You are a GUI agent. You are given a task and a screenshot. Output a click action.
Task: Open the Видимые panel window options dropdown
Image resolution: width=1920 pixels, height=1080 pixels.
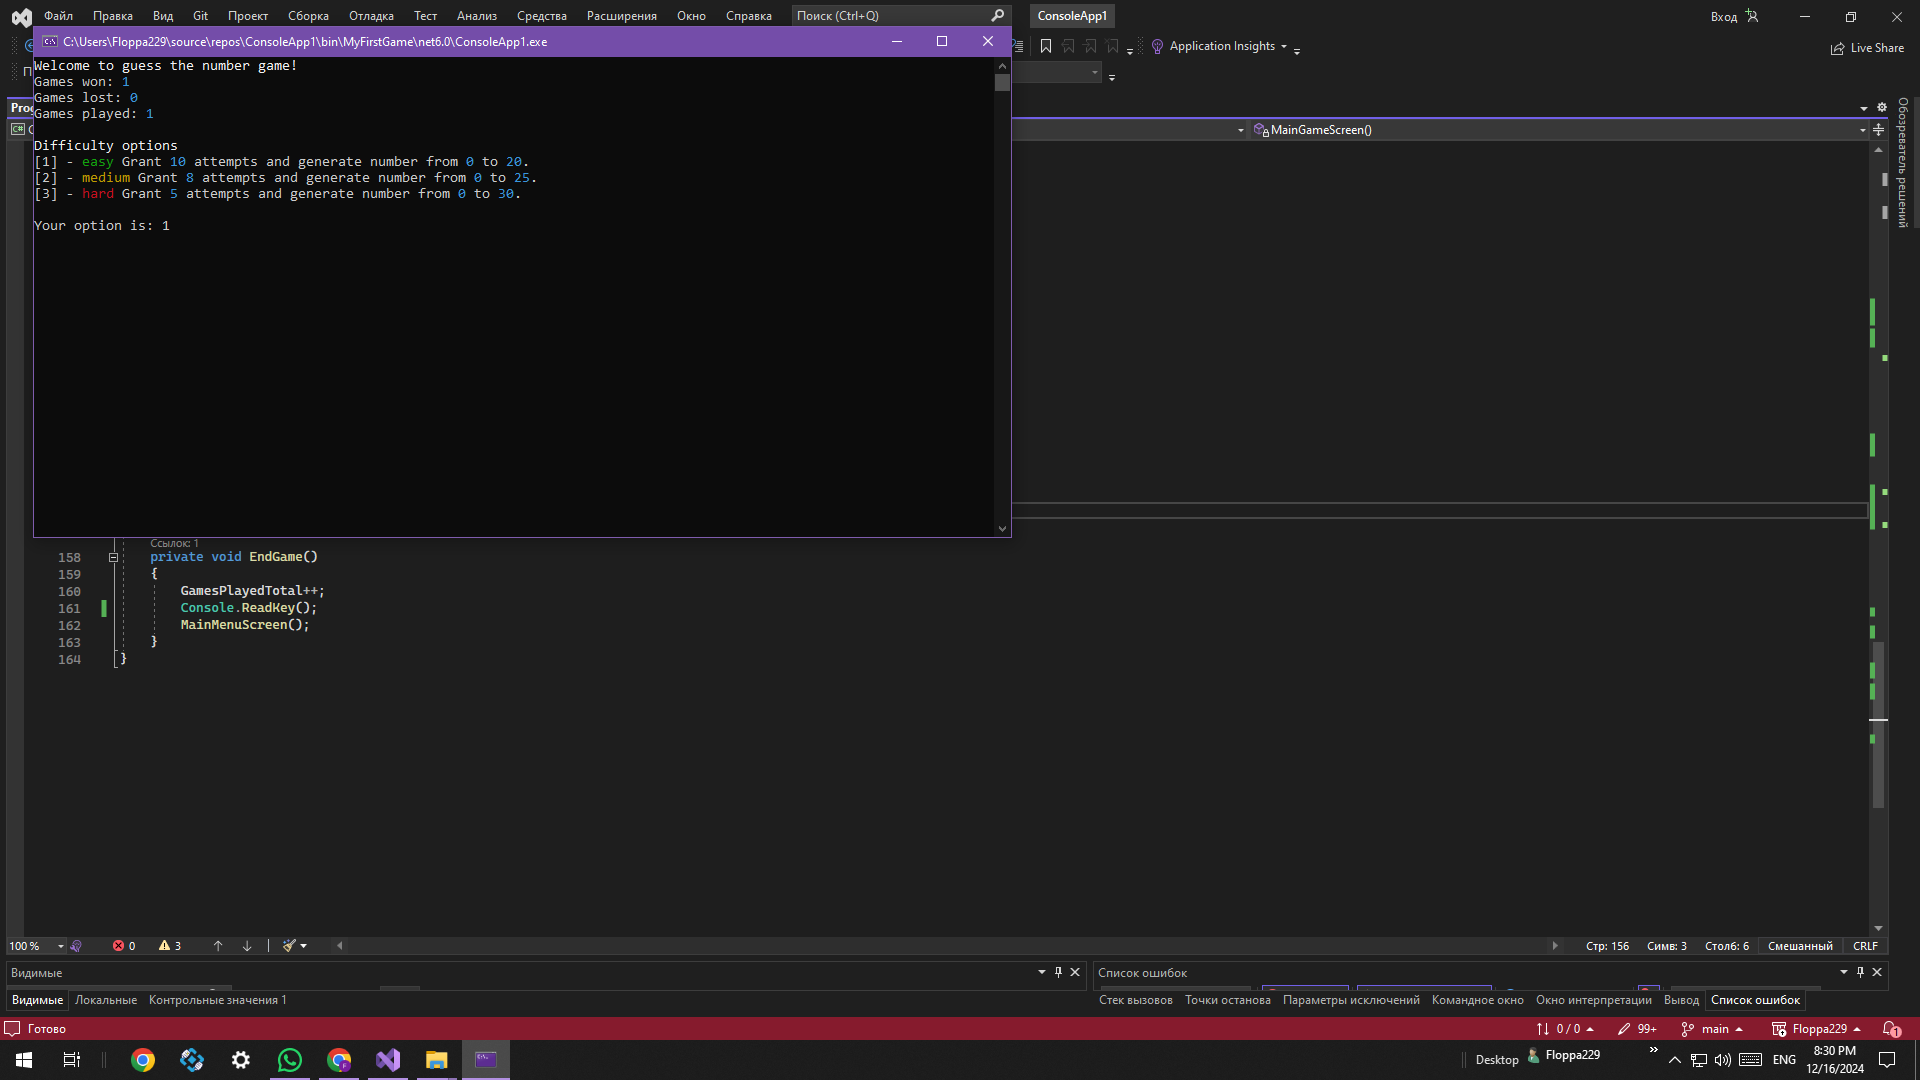(1042, 972)
